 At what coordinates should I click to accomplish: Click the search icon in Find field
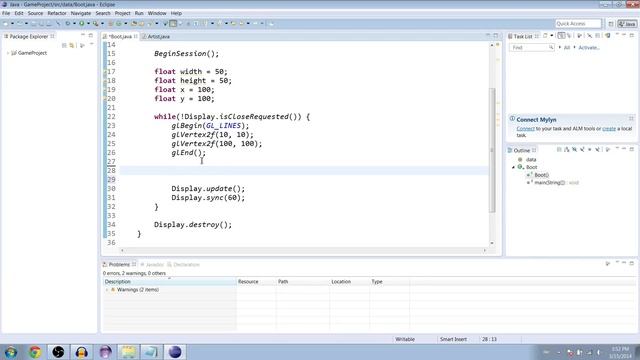tap(551, 48)
